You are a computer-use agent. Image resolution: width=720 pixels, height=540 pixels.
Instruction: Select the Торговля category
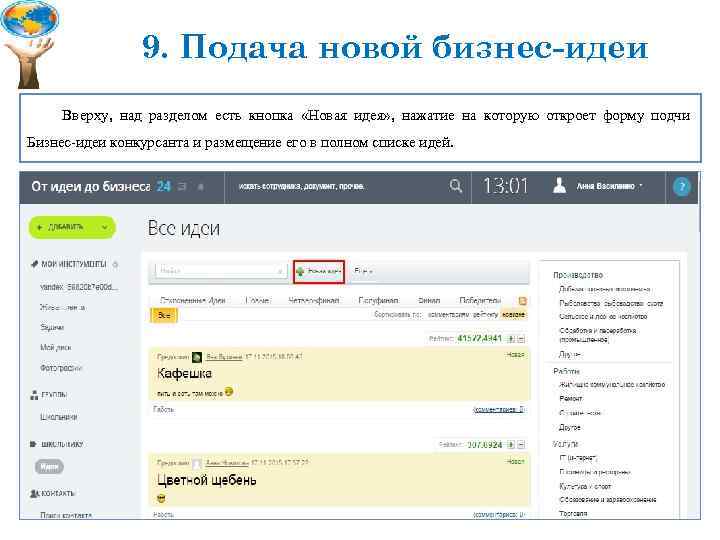click(x=573, y=513)
